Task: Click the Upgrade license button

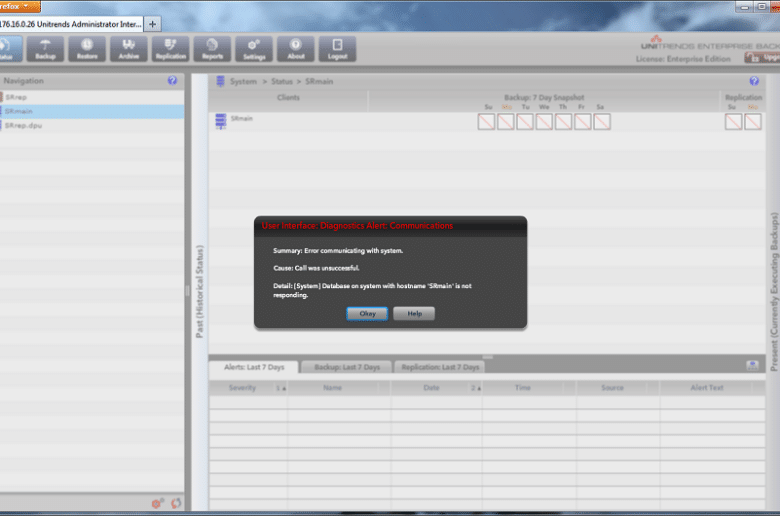Action: tap(763, 58)
